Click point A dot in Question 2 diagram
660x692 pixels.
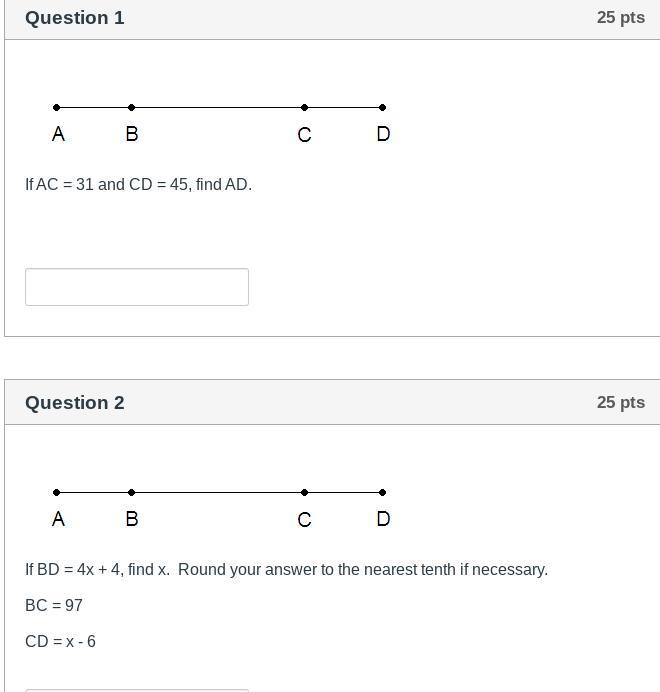57,492
